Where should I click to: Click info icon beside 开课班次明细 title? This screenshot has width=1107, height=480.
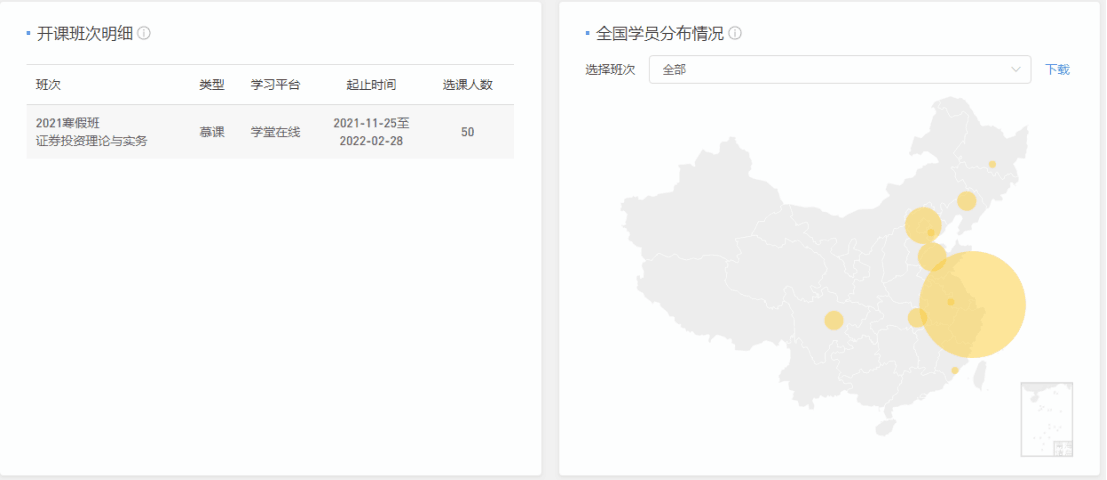[144, 33]
